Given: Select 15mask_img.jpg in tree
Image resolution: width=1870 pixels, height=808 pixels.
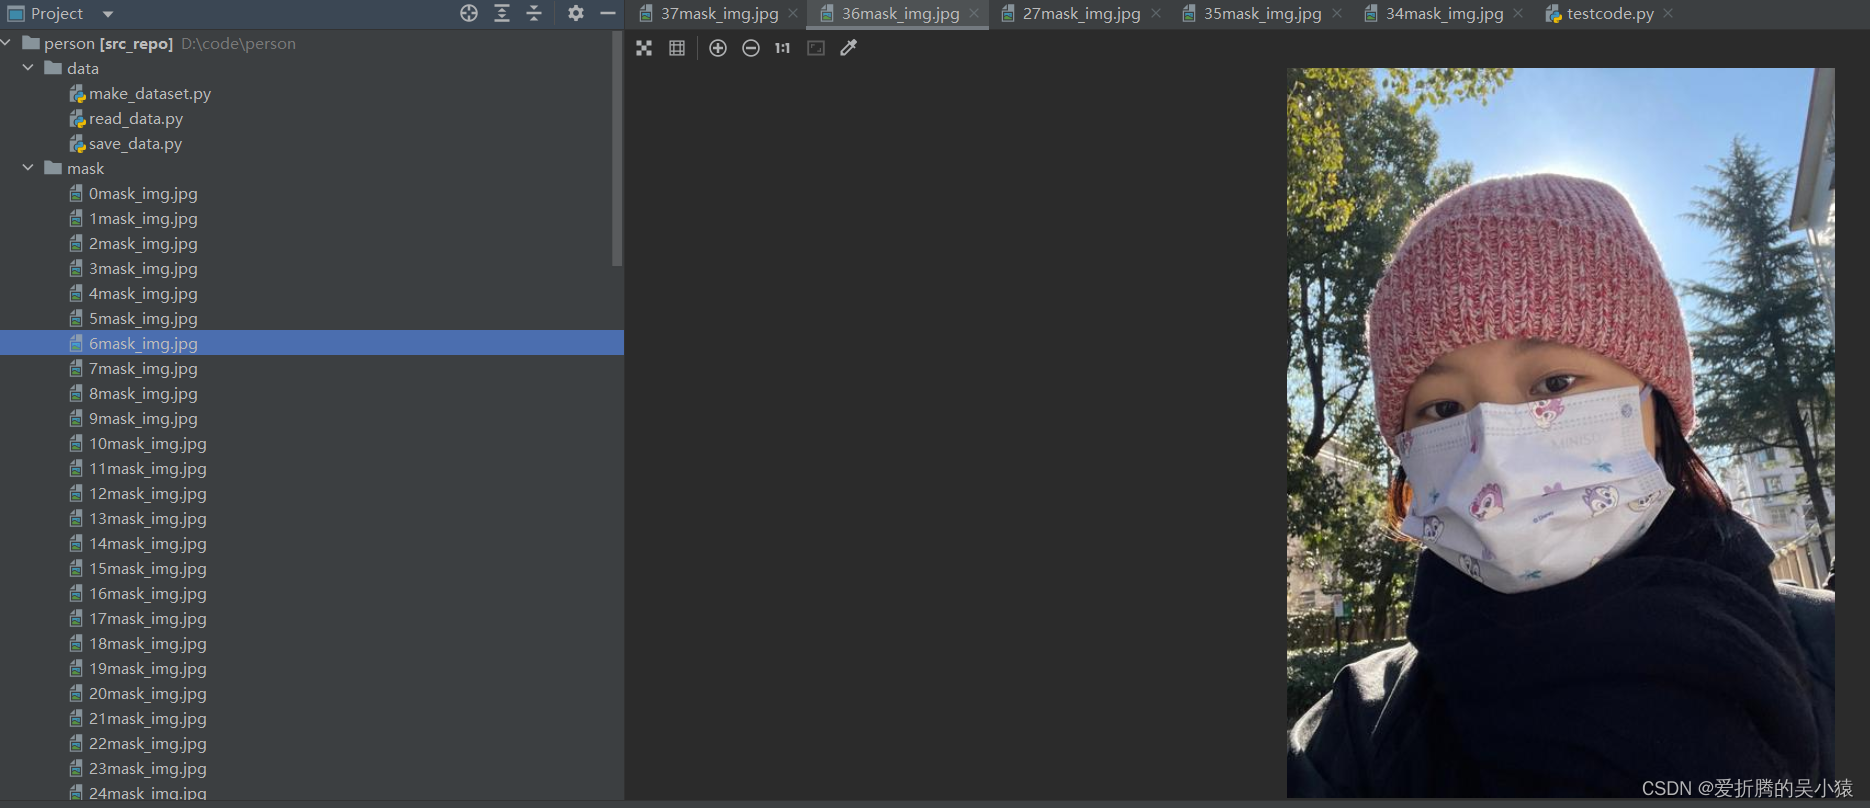Looking at the screenshot, I should coord(148,568).
